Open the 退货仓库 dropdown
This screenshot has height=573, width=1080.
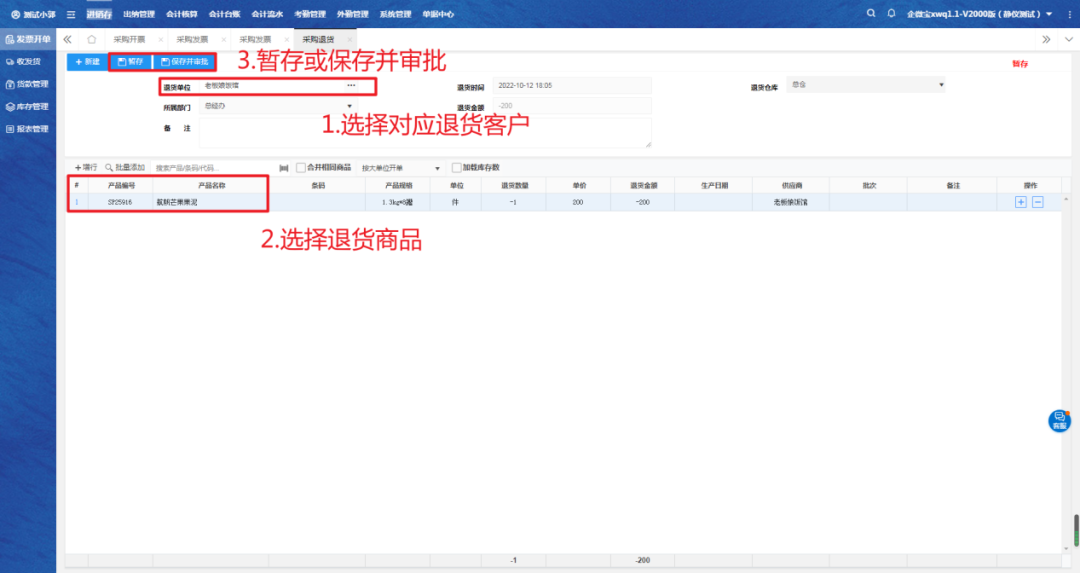[941, 86]
